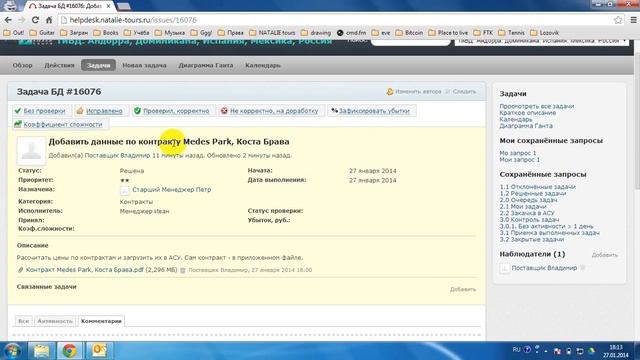Viewport: 640px width, 360px height.
Task: Delete attachment using trash icon
Action: (183, 270)
